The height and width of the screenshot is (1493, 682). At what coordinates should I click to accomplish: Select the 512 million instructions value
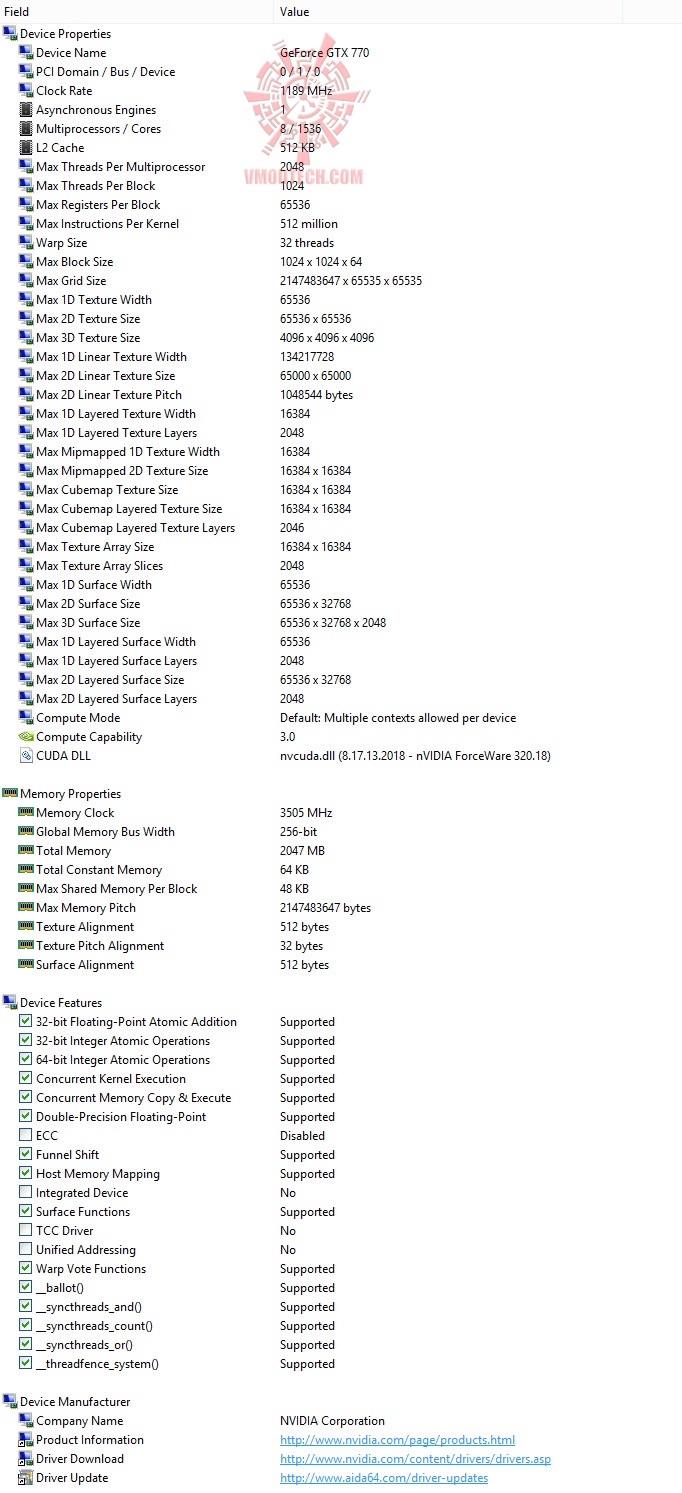pyautogui.click(x=309, y=224)
